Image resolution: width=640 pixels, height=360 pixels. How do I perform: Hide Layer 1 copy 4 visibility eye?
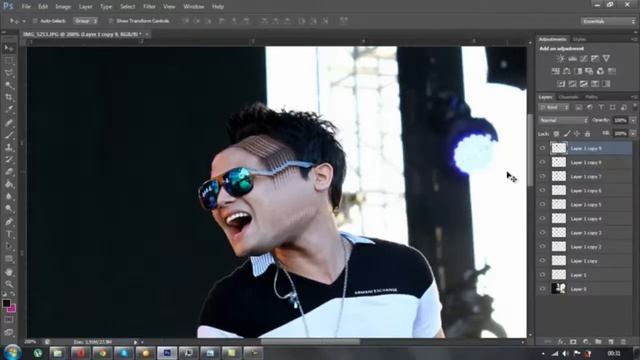pos(542,218)
